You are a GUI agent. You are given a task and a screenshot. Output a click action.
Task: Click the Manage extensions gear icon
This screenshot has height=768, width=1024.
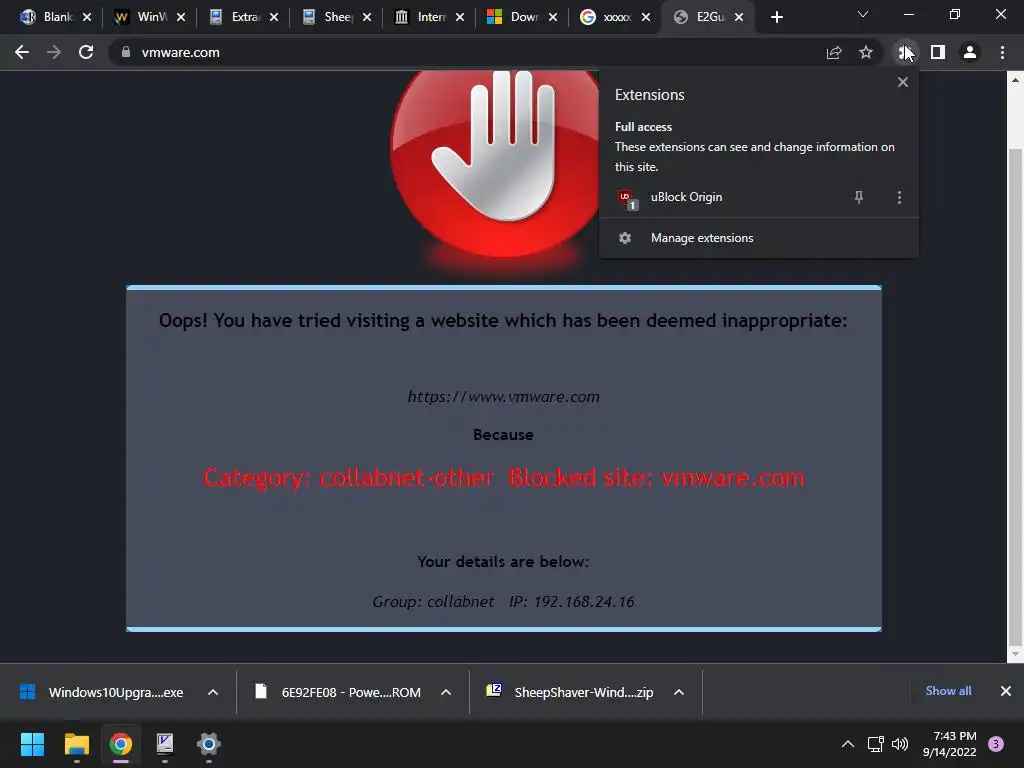coord(625,238)
